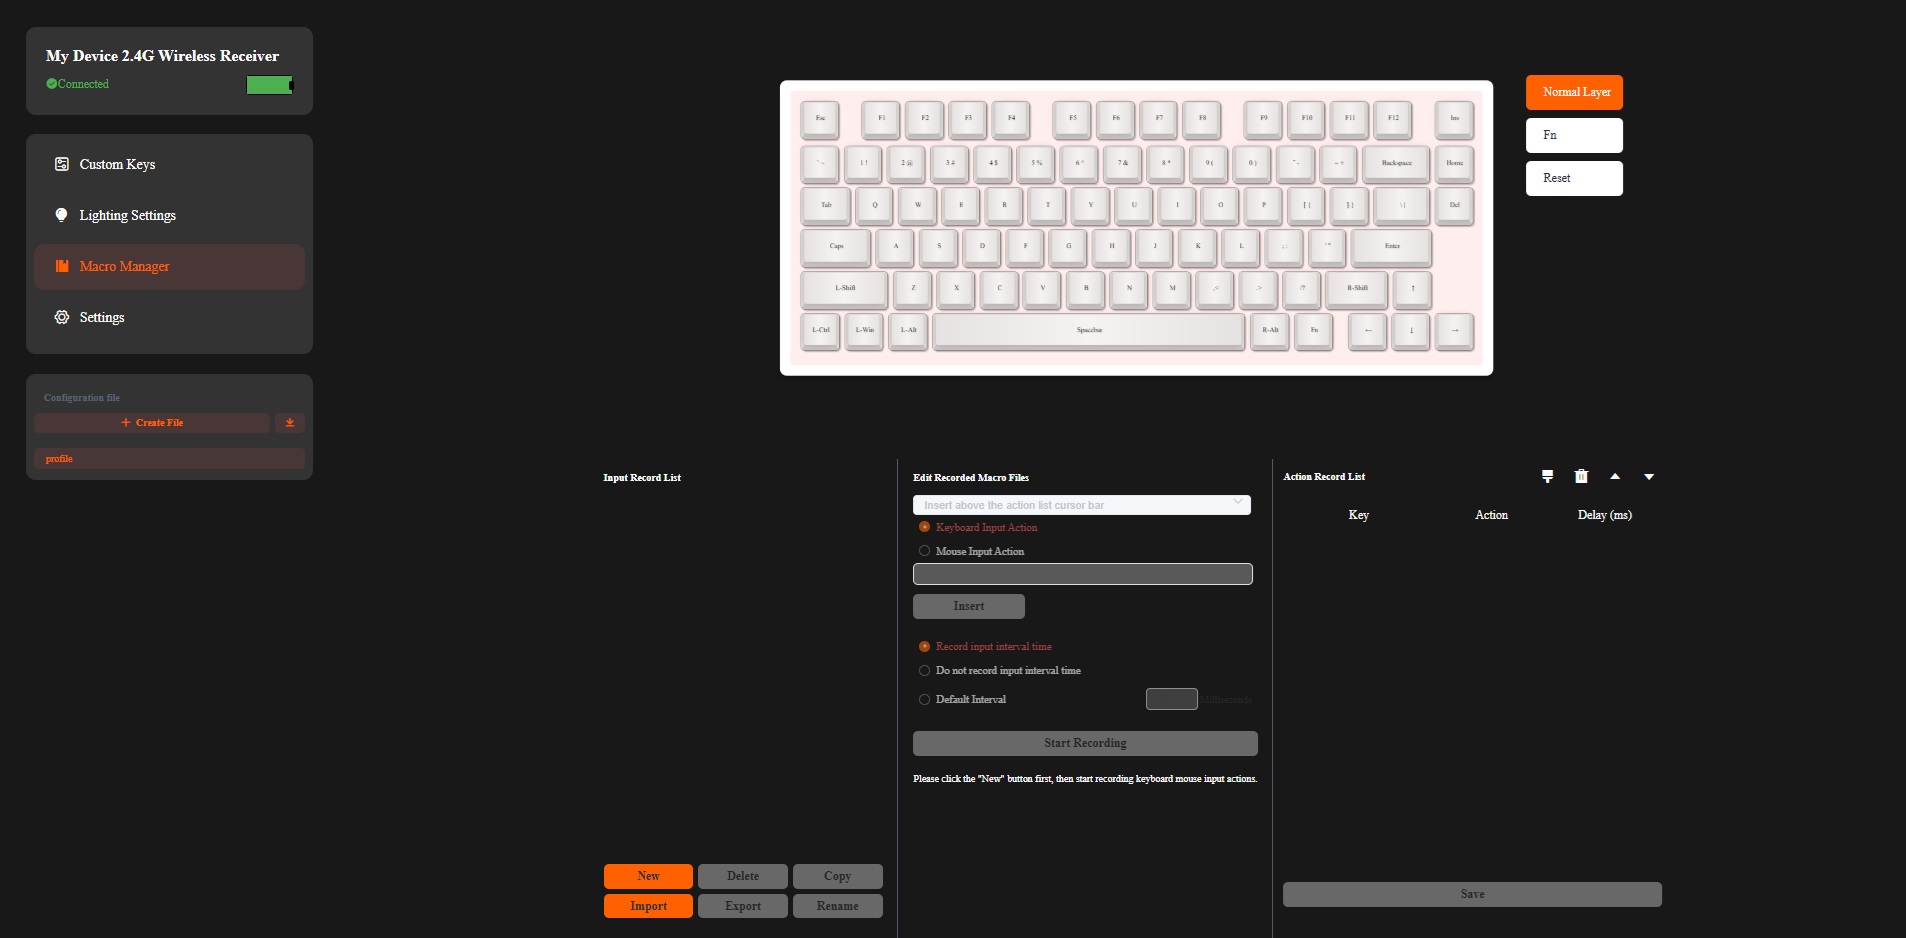Viewport: 1906px width, 938px height.
Task: Click the up arrow key on the keyboard
Action: (x=1412, y=288)
